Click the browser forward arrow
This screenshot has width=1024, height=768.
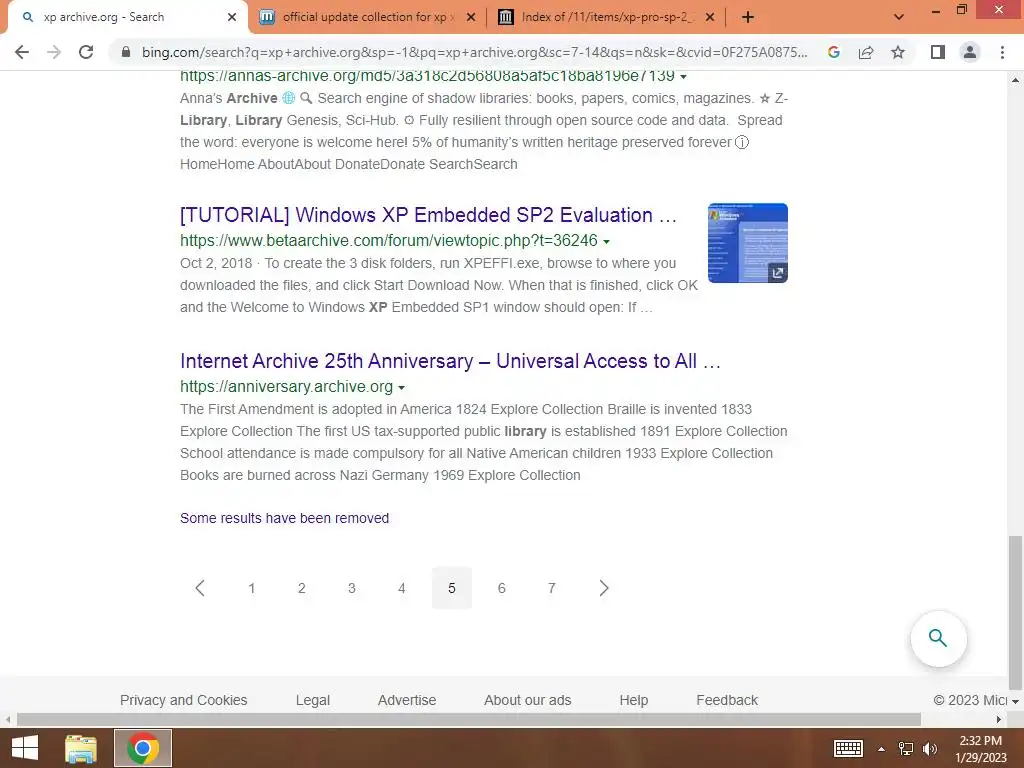pos(54,52)
